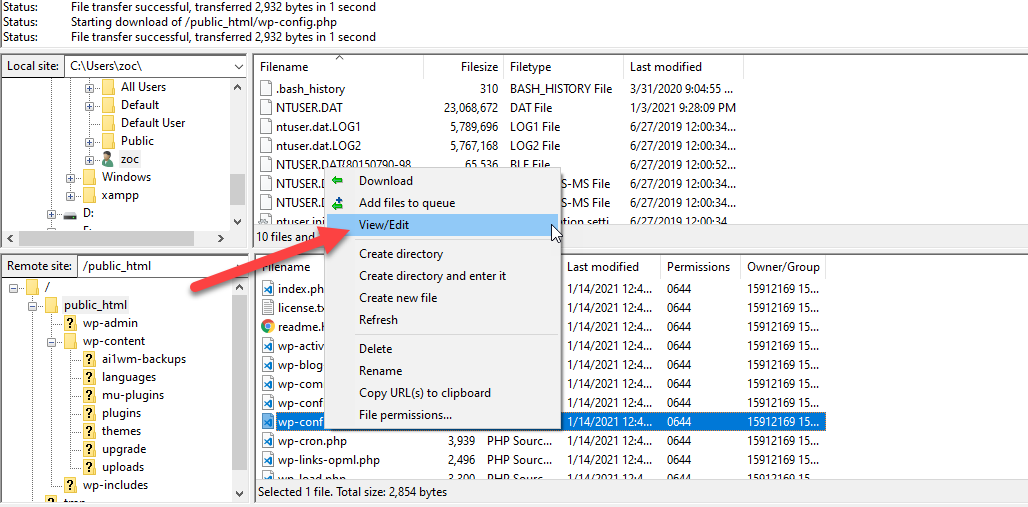Expand the Public folder node
Viewport: 1028px width, 507px height.
(89, 142)
